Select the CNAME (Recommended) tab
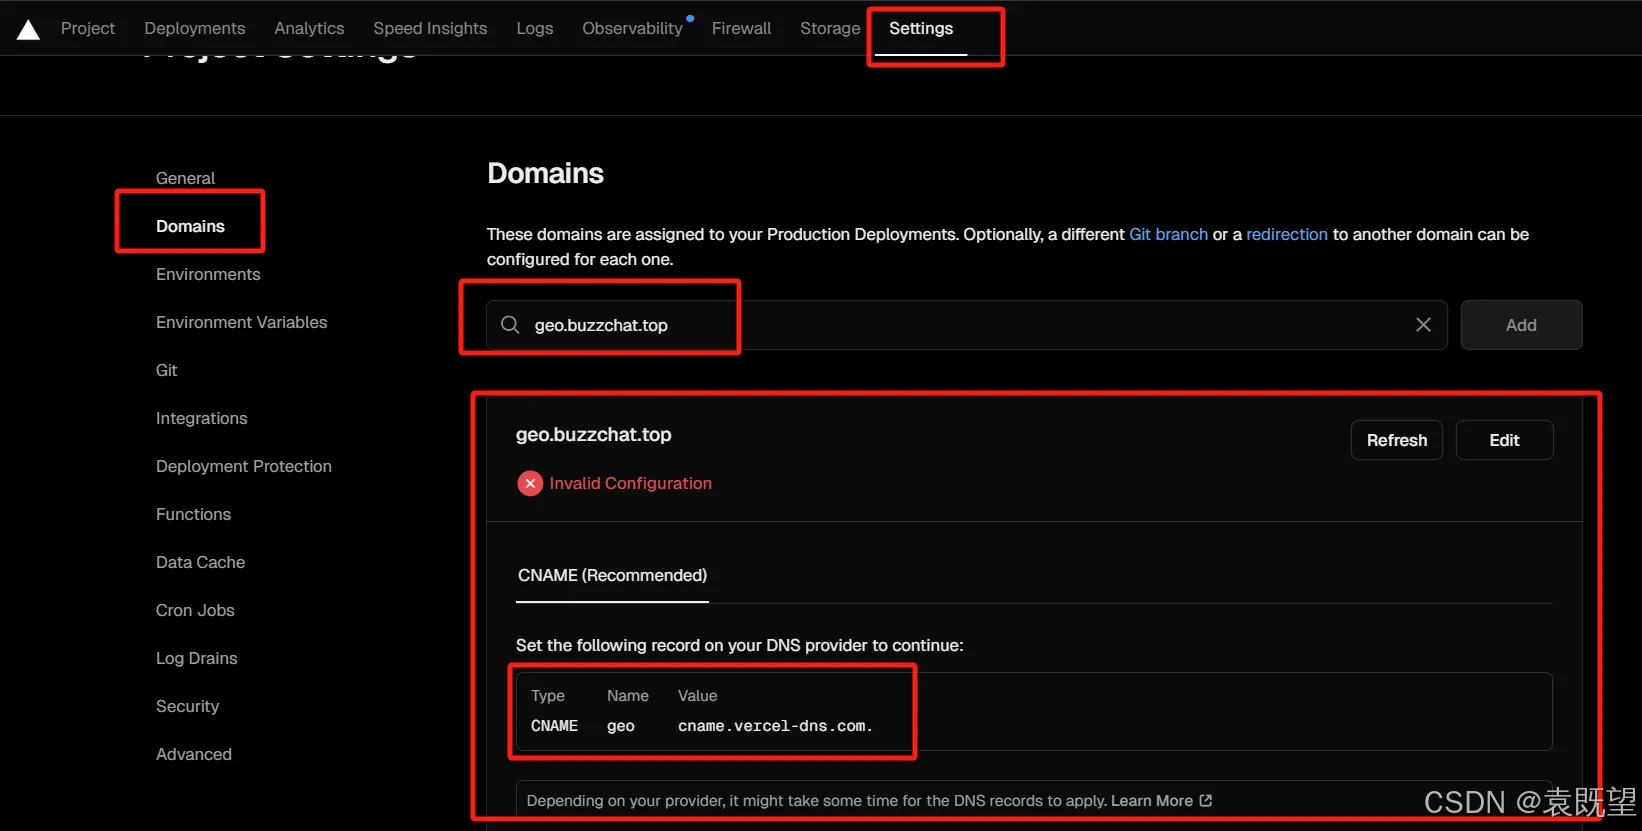Viewport: 1642px width, 831px height. tap(612, 576)
